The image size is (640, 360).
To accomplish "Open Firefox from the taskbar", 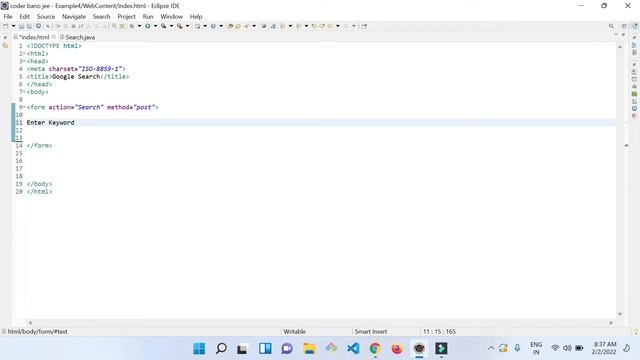I will (x=397, y=349).
